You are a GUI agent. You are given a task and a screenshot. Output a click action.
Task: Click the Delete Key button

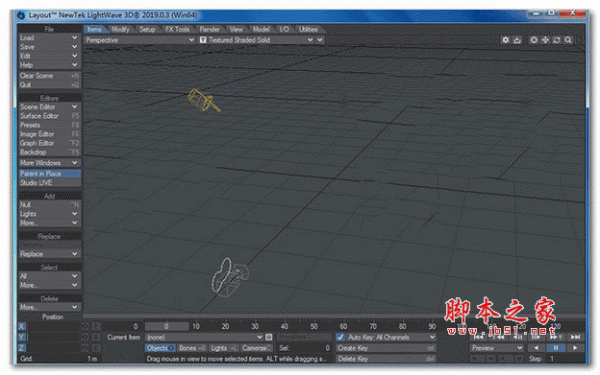pos(386,359)
